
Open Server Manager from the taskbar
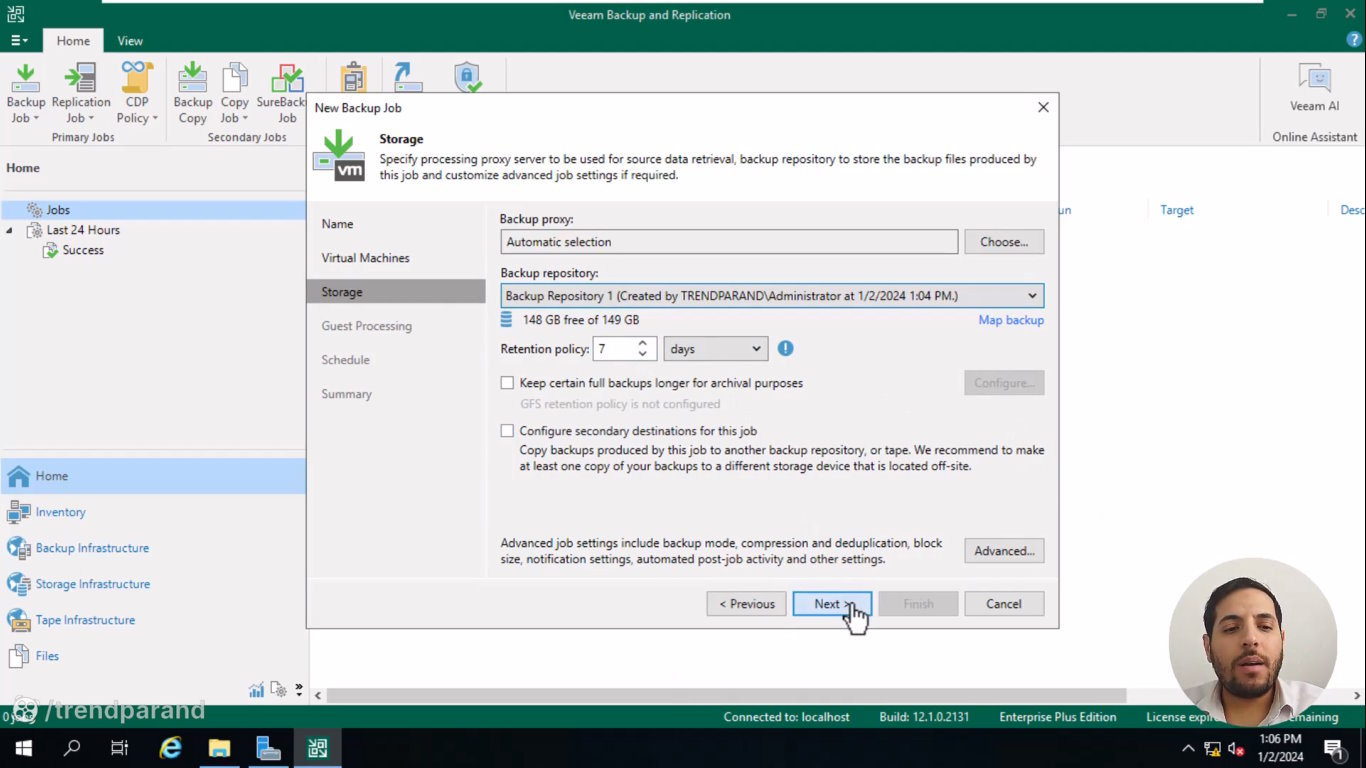(268, 748)
